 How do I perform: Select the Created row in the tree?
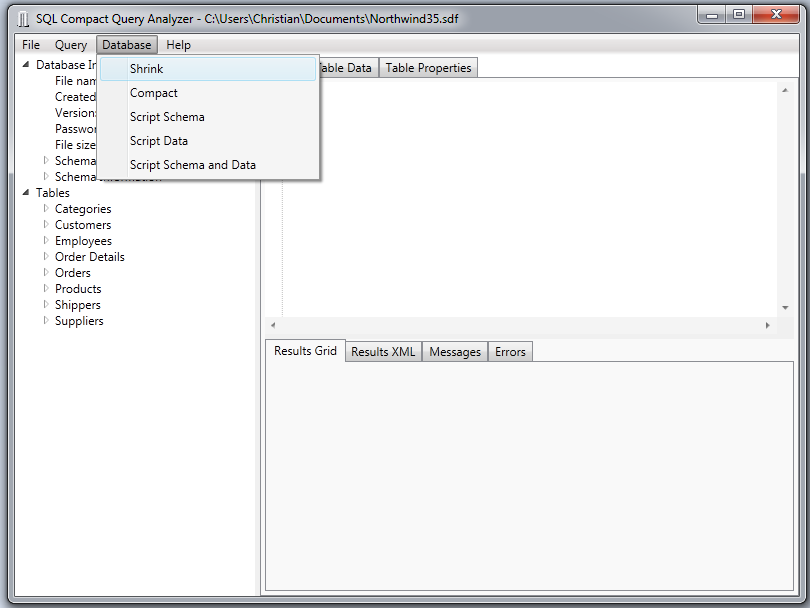pyautogui.click(x=75, y=97)
